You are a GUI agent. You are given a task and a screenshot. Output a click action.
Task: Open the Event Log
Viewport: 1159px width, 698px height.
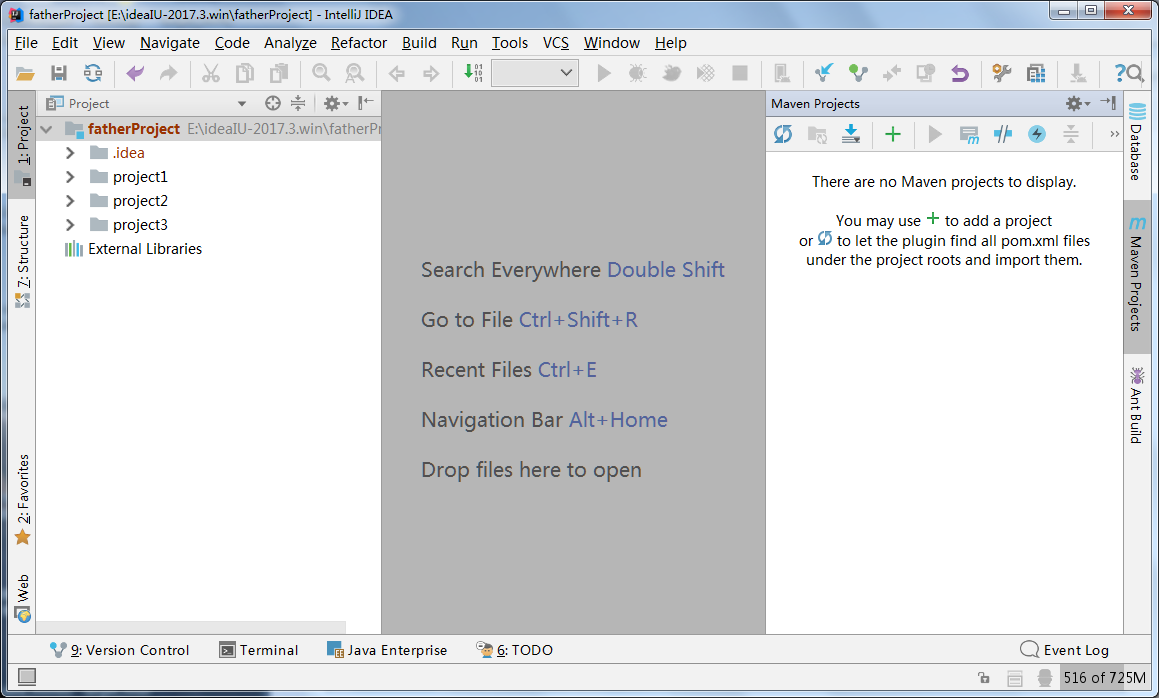pyautogui.click(x=1064, y=650)
